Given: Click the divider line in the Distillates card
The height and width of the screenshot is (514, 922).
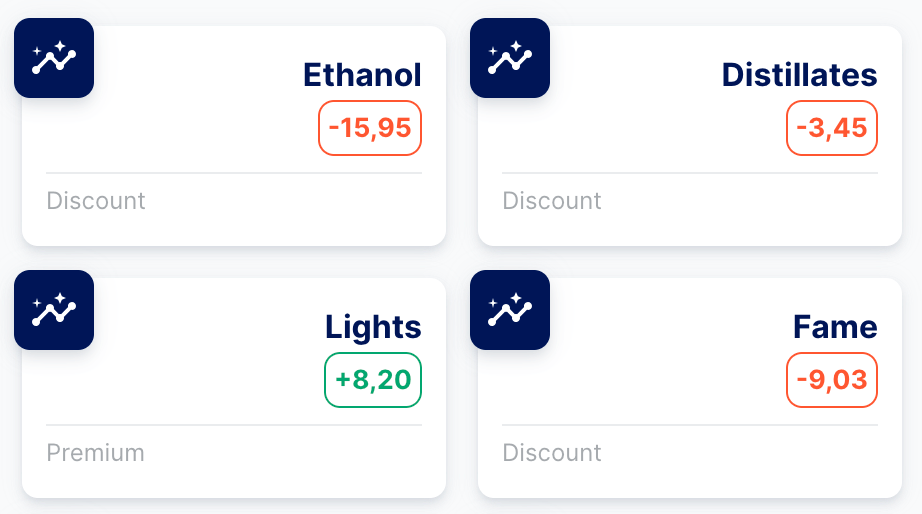Looking at the screenshot, I should (690, 173).
